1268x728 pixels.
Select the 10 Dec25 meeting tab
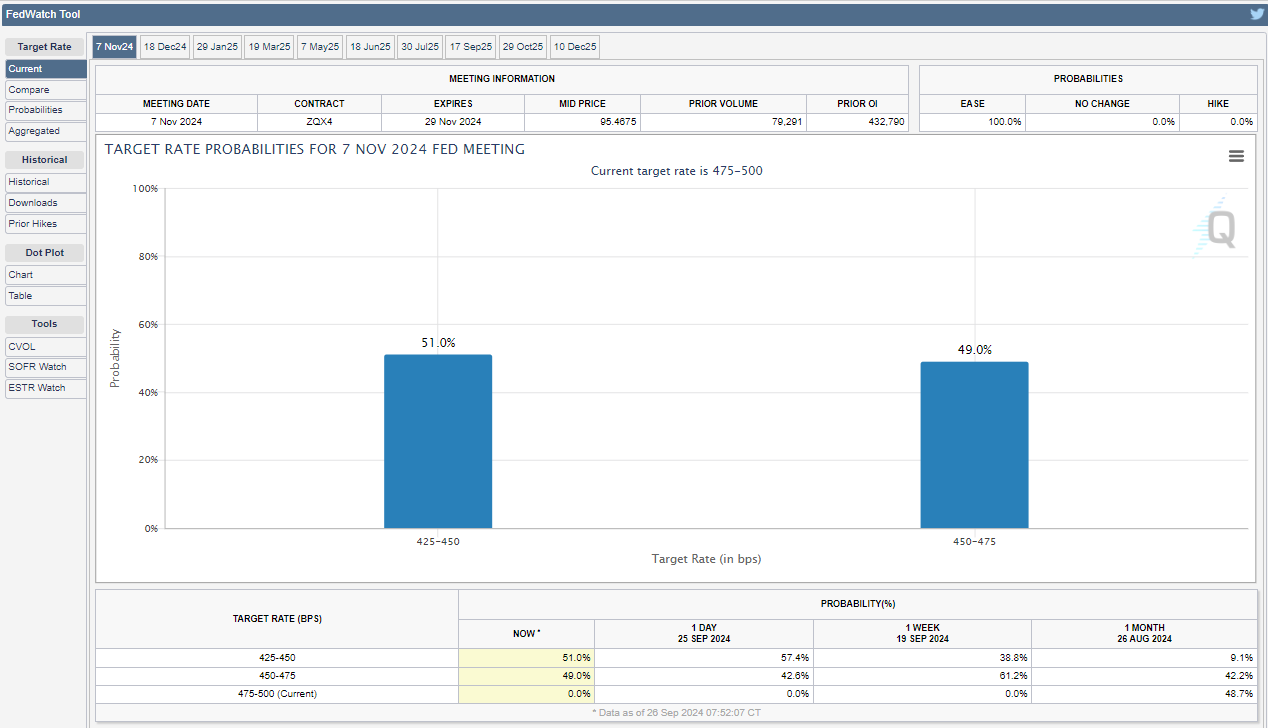click(x=575, y=47)
